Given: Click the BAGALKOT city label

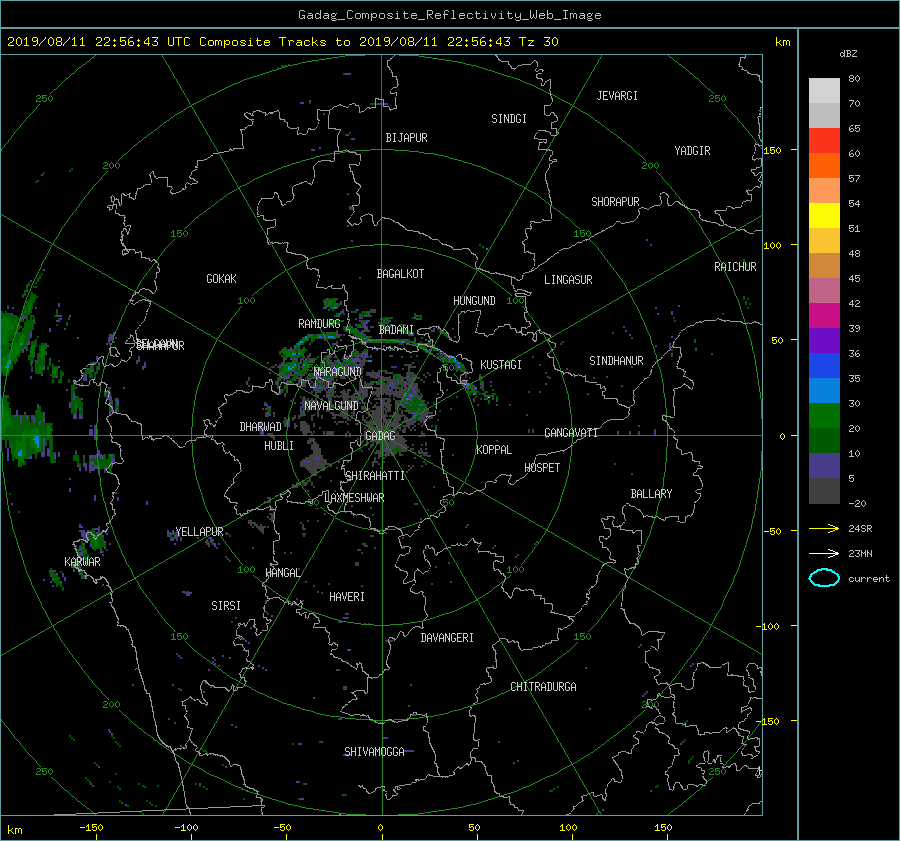Looking at the screenshot, I should coord(400,274).
